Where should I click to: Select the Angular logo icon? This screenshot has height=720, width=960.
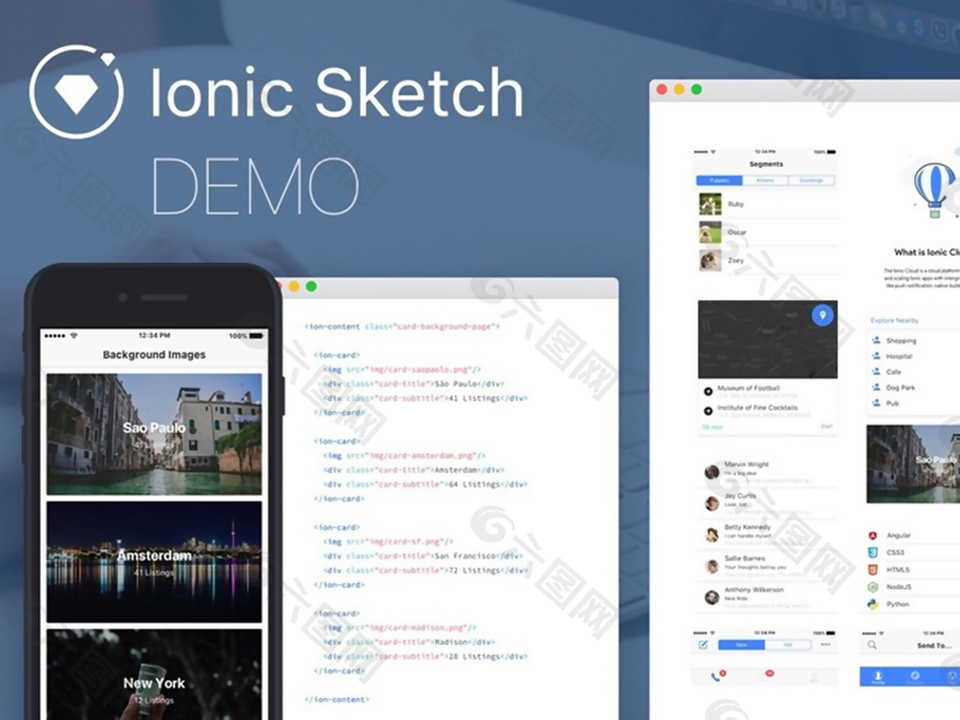874,536
